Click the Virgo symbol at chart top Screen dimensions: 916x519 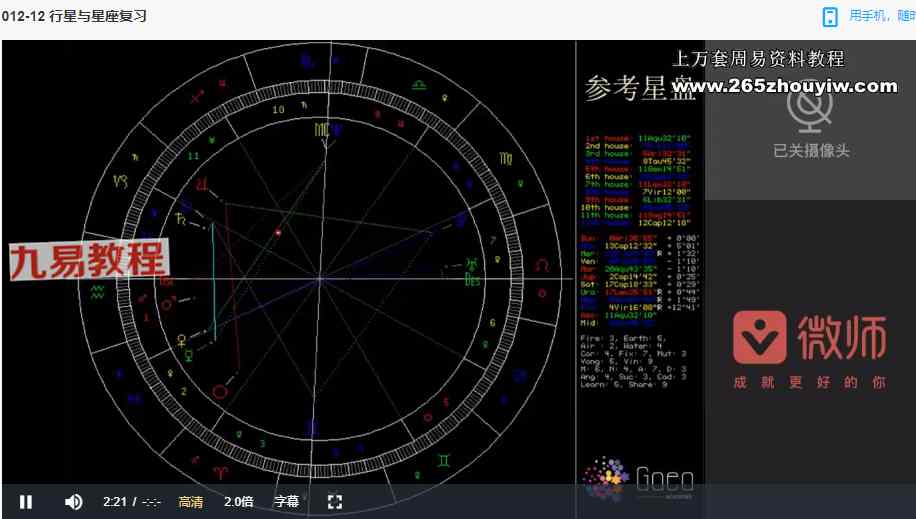coord(321,130)
